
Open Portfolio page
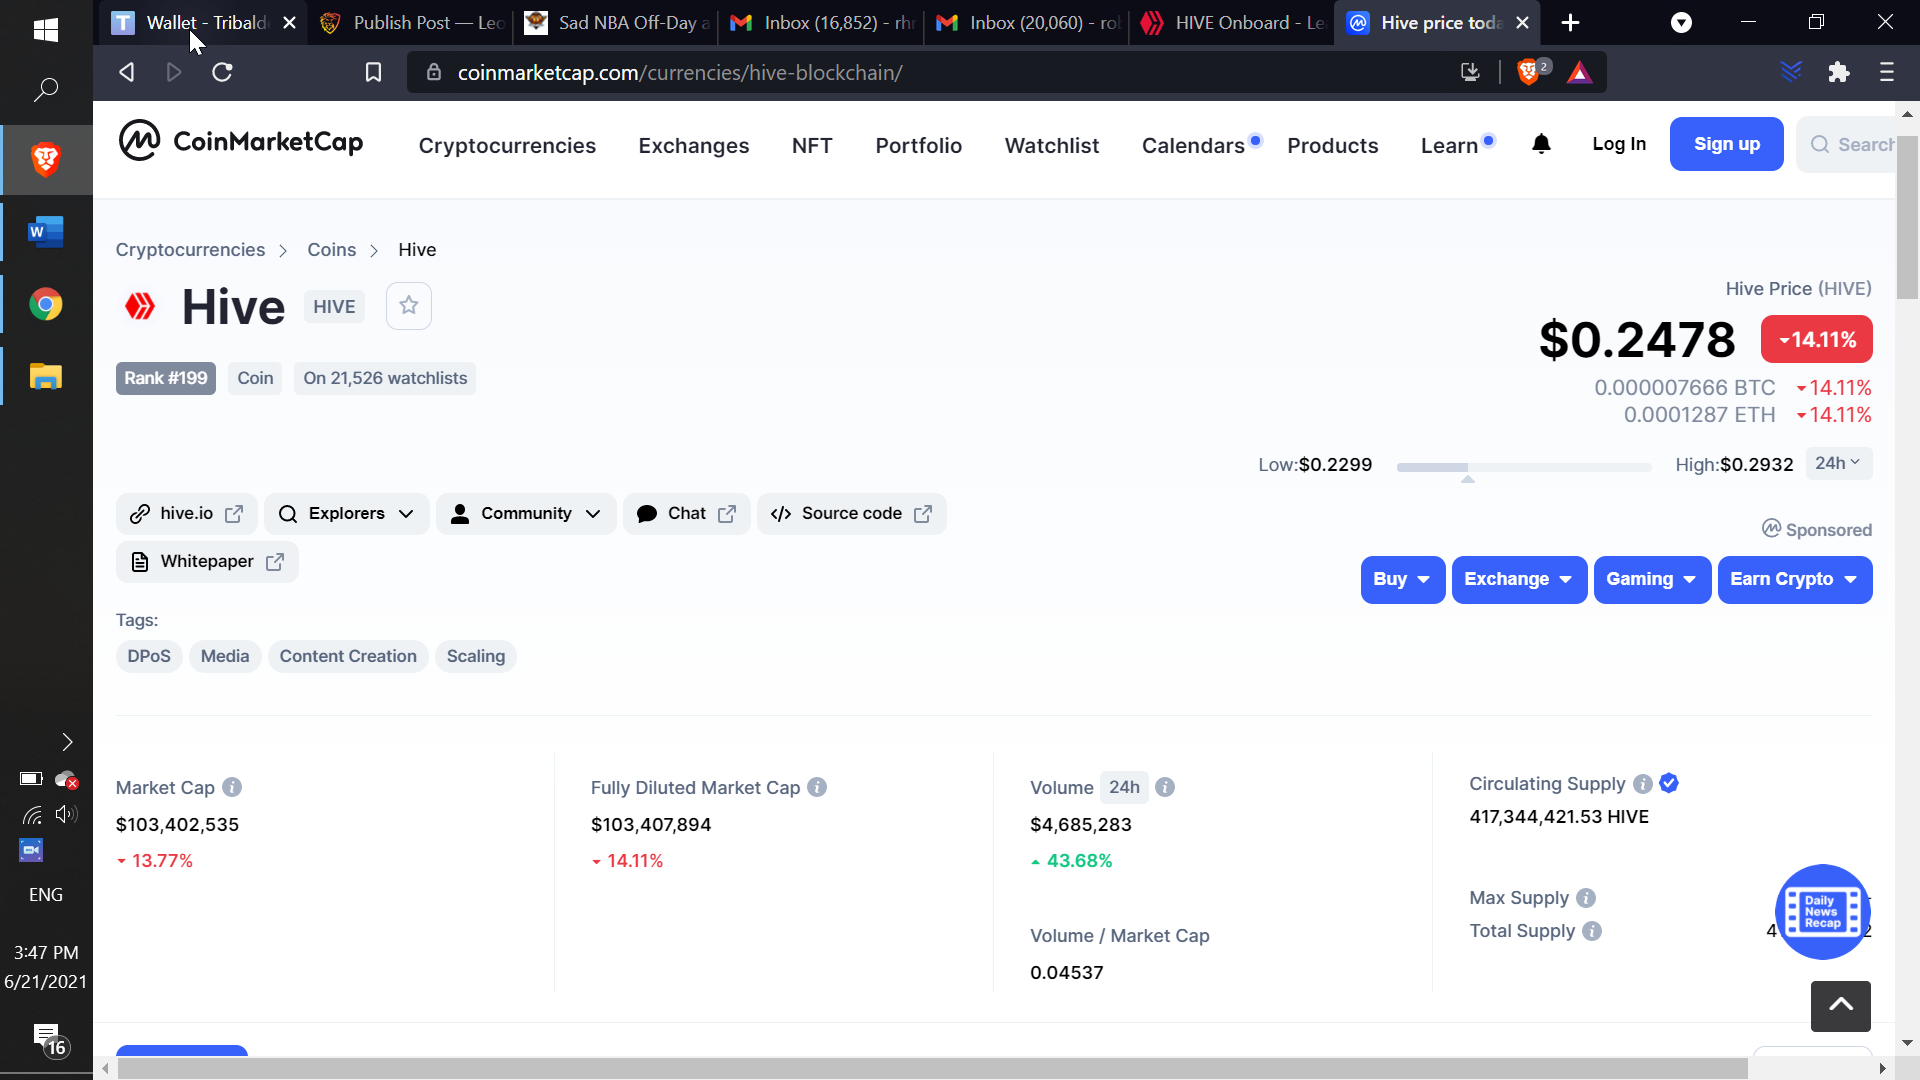tap(919, 146)
